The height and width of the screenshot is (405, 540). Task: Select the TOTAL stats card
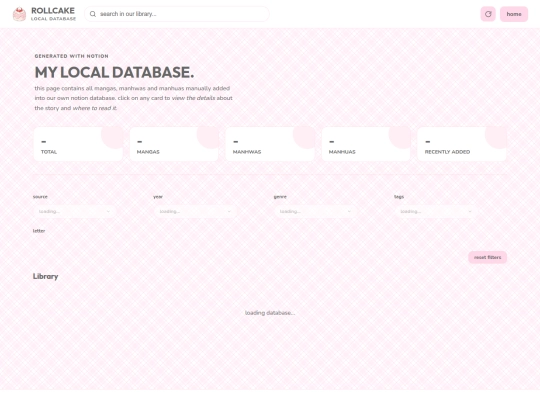tap(78, 144)
